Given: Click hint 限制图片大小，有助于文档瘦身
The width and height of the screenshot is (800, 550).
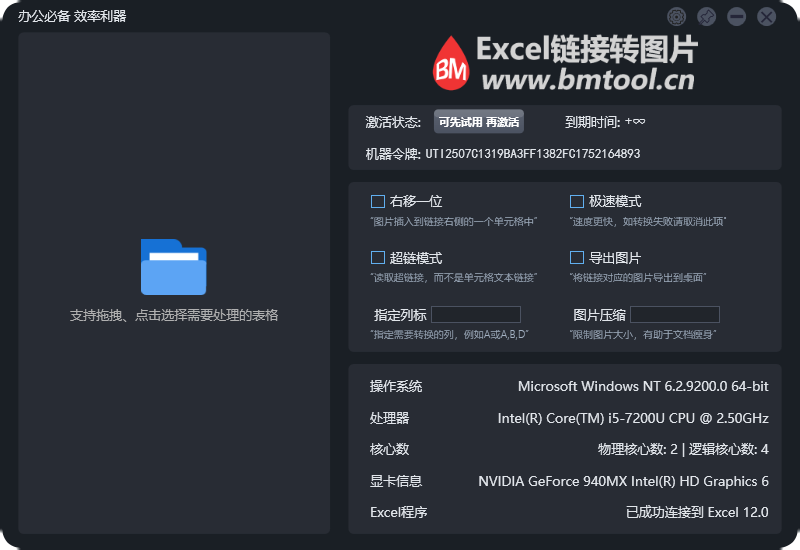Looking at the screenshot, I should click(643, 335).
